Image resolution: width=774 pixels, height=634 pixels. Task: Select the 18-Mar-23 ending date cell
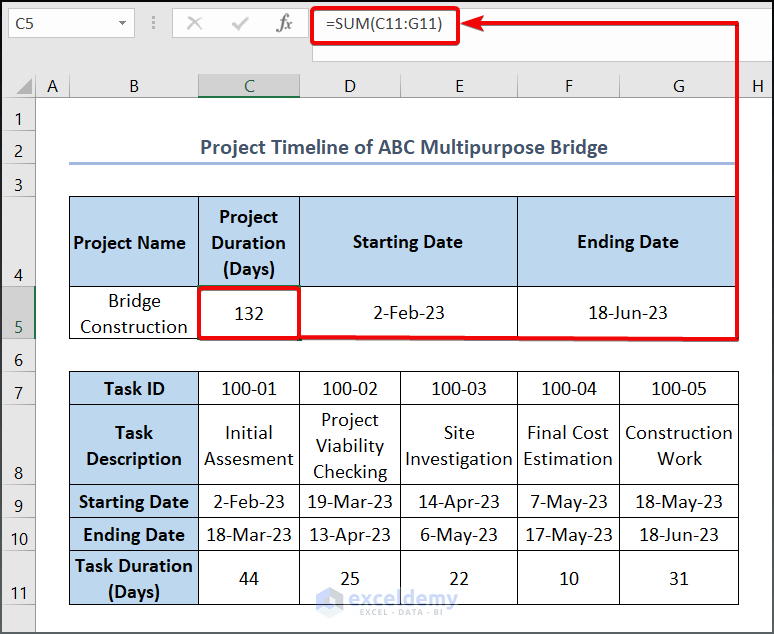point(249,534)
